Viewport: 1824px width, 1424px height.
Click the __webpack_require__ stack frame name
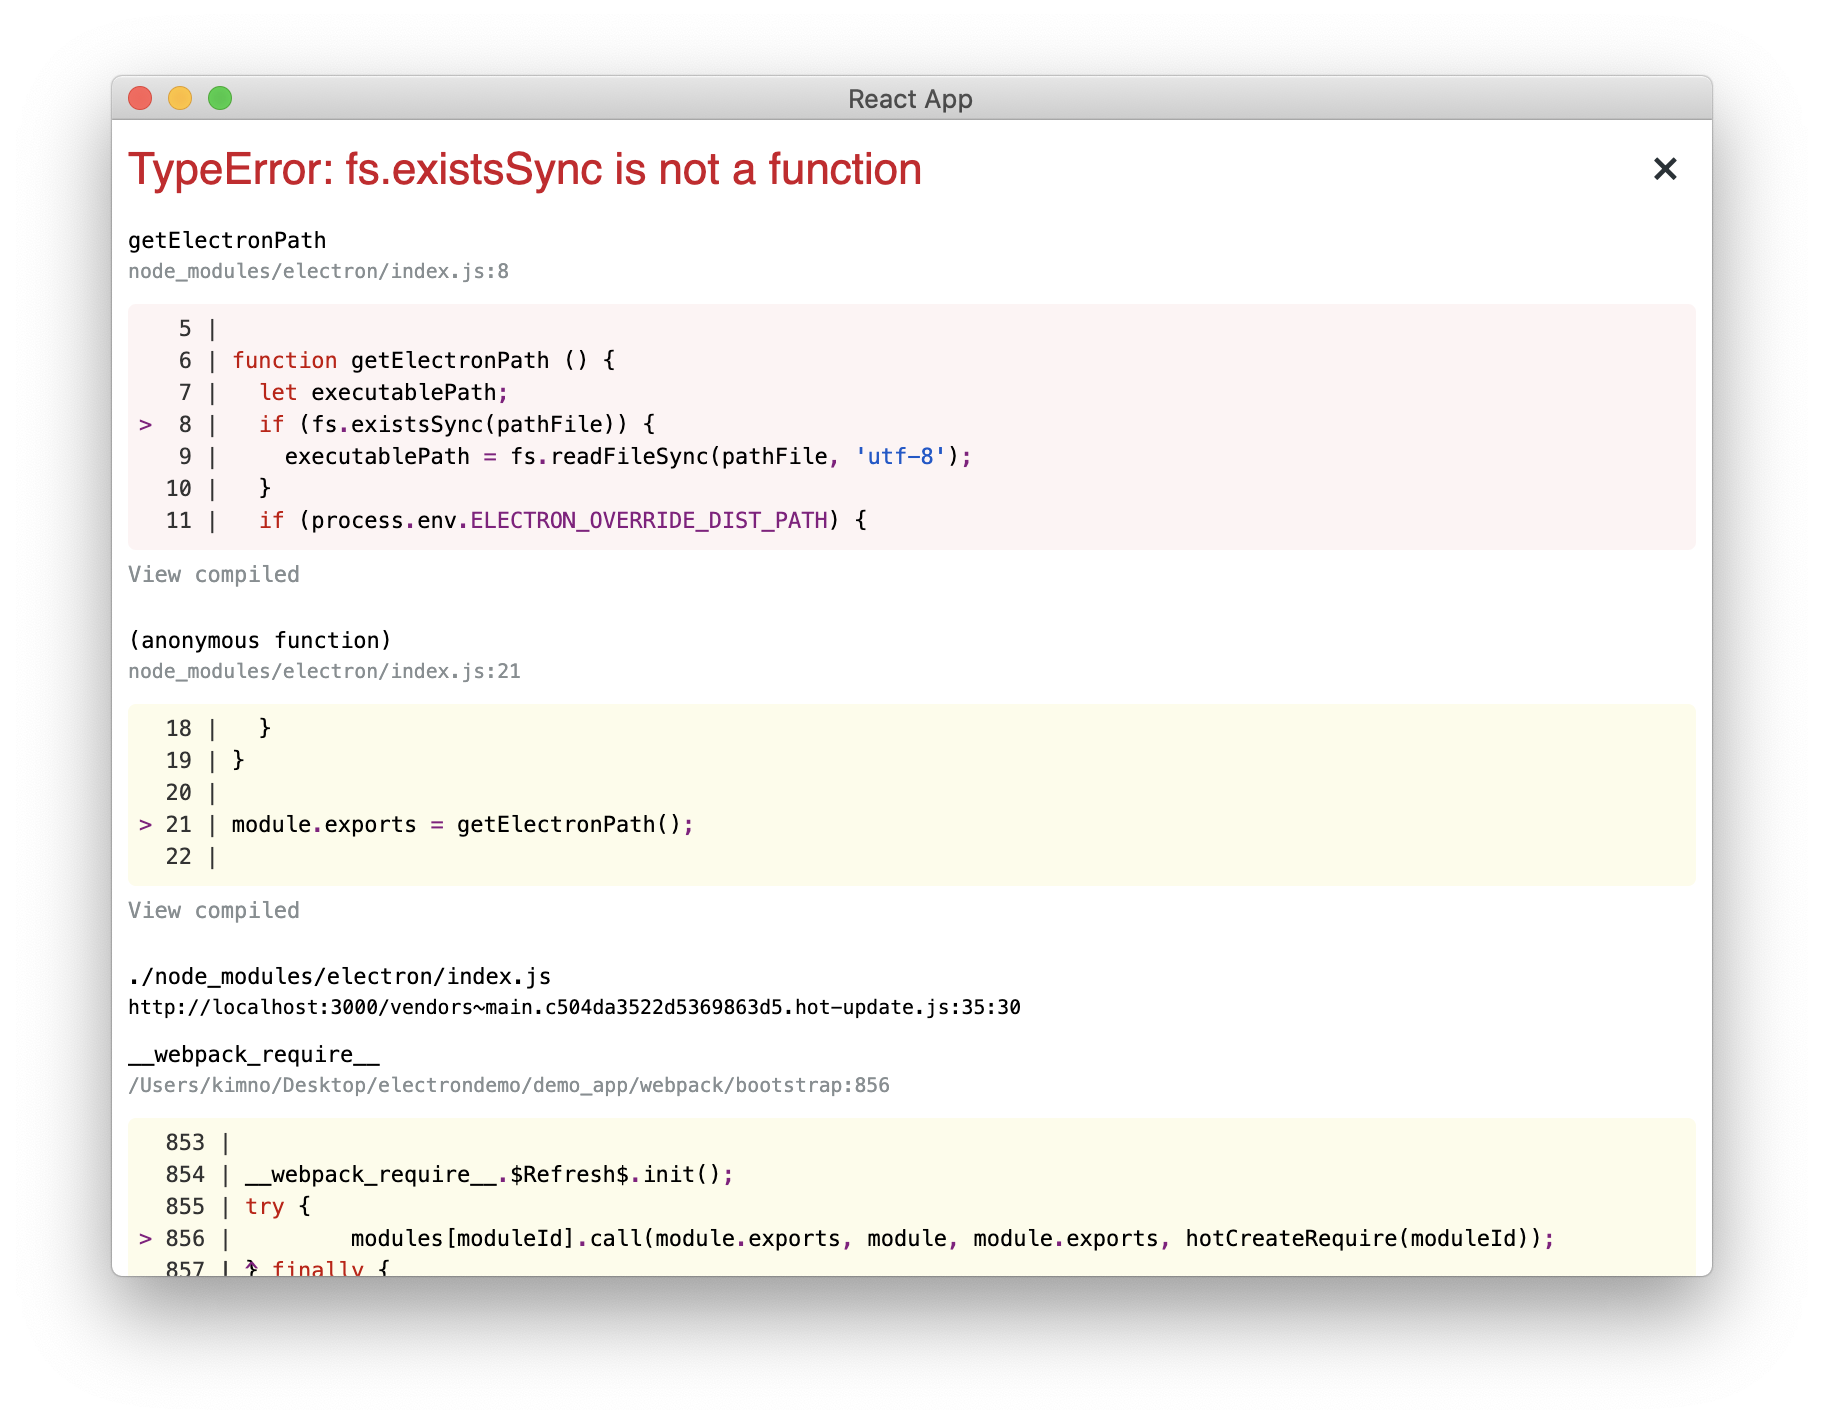(254, 1054)
